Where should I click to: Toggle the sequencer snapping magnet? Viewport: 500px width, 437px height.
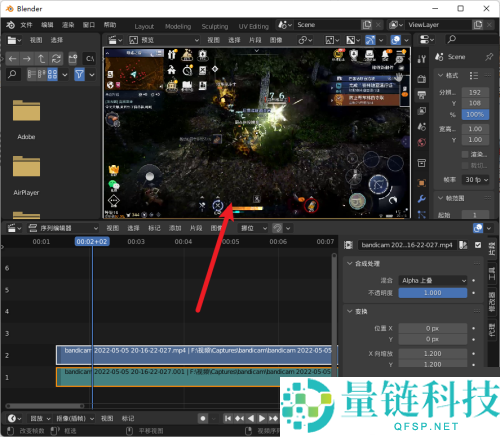pyautogui.click(x=277, y=228)
